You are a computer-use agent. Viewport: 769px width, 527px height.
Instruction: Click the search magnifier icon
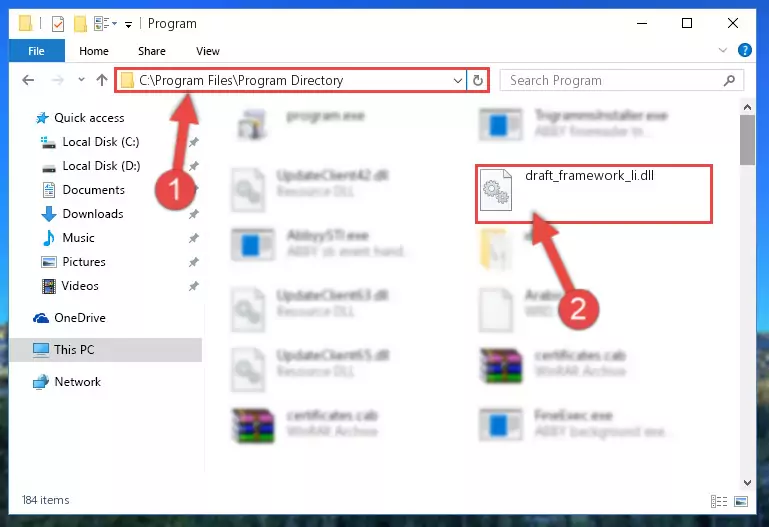tap(729, 80)
